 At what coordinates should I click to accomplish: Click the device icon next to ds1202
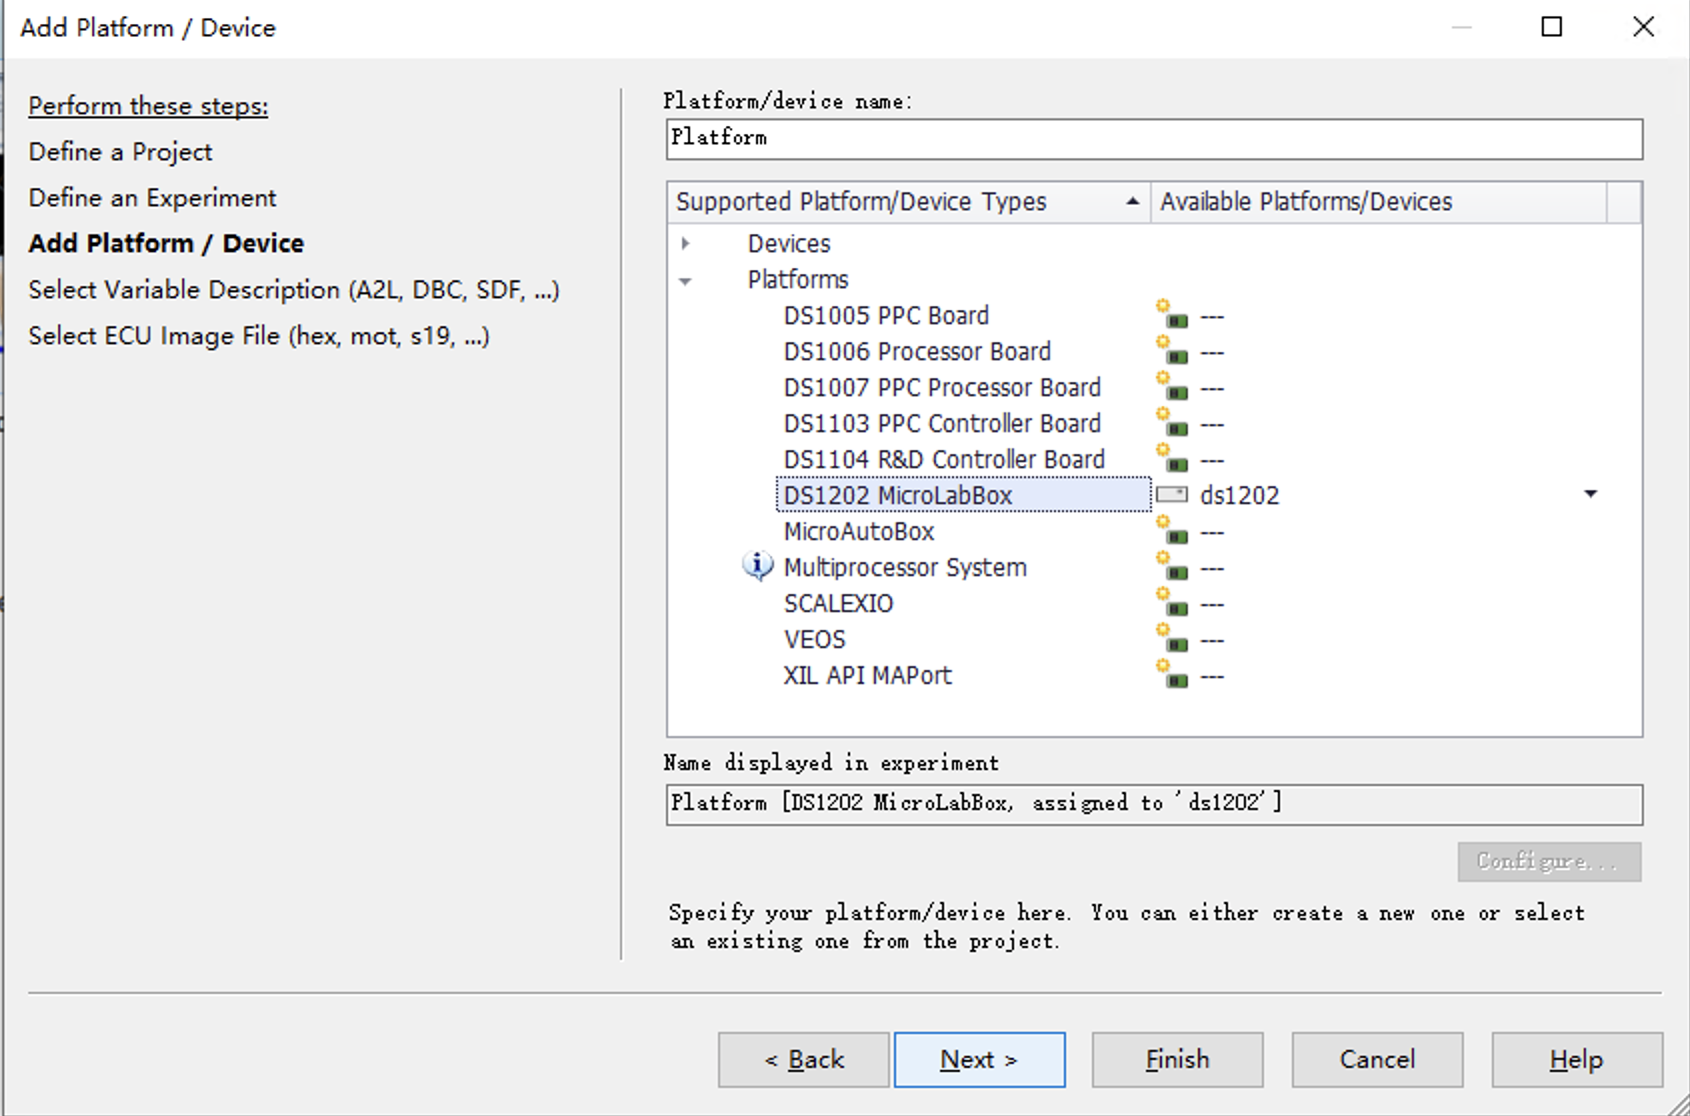point(1172,495)
